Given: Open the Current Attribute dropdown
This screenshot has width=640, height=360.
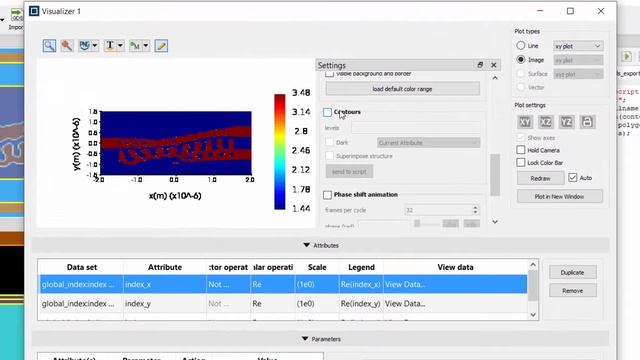Looking at the screenshot, I should [429, 143].
